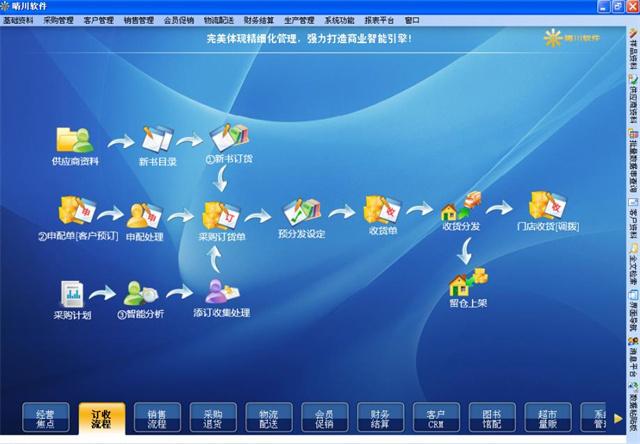The height and width of the screenshot is (444, 640).
Task: Launch the ①新书订货 new book ordering icon
Action: tap(229, 138)
